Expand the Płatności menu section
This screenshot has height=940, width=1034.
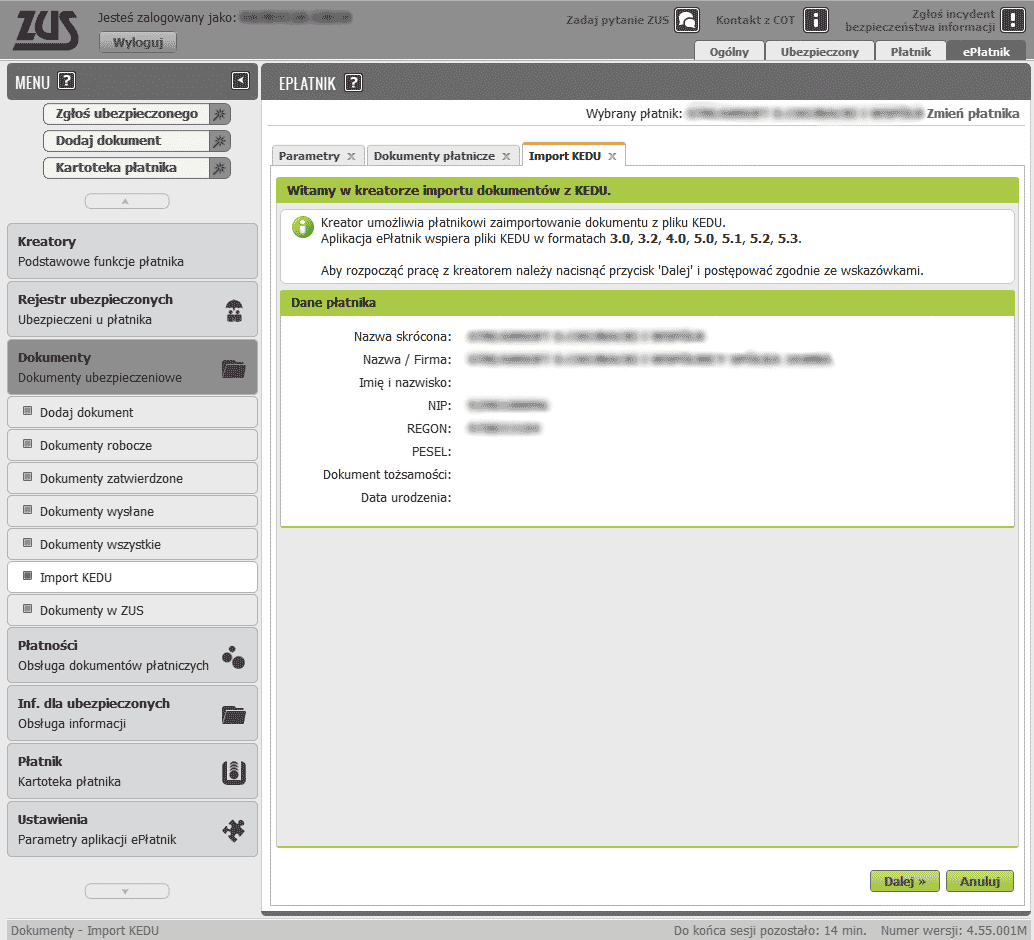pyautogui.click(x=132, y=655)
